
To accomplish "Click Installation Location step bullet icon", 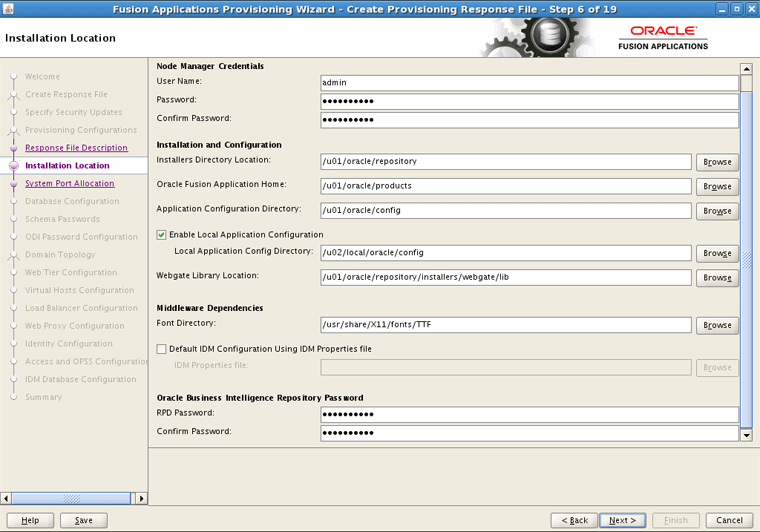I will tap(14, 166).
